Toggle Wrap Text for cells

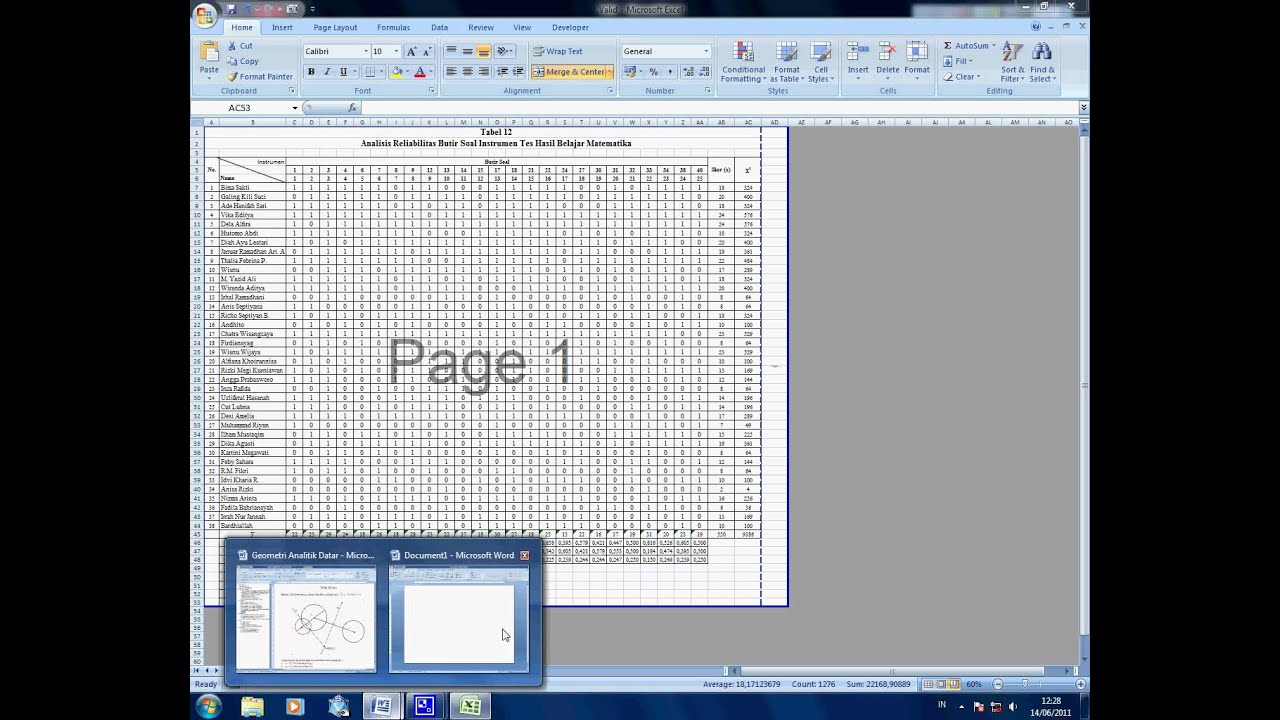pyautogui.click(x=557, y=51)
